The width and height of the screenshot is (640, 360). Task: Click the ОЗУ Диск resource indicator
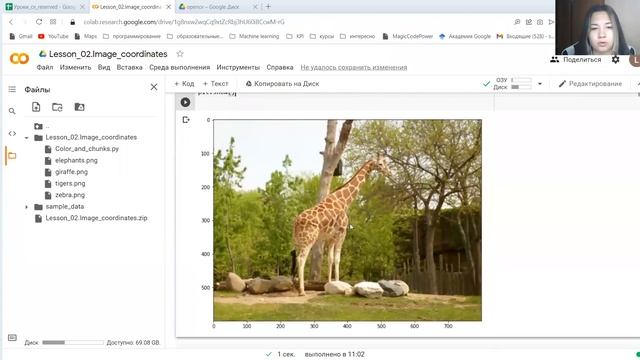(512, 83)
